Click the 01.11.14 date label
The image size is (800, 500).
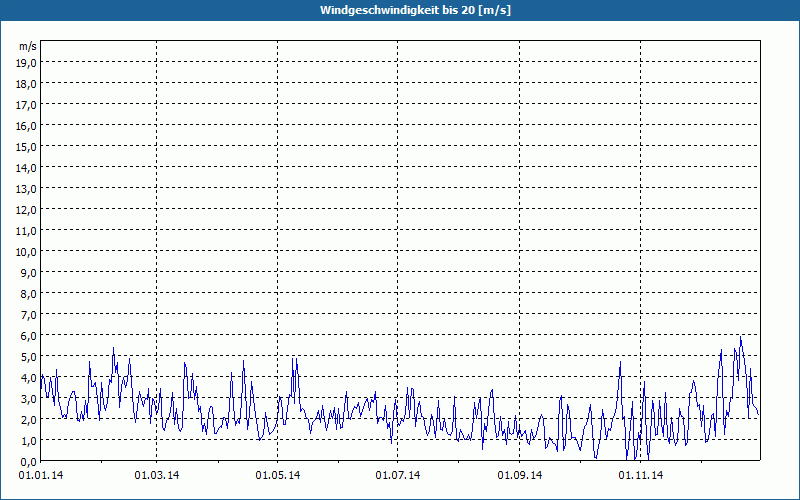point(640,475)
